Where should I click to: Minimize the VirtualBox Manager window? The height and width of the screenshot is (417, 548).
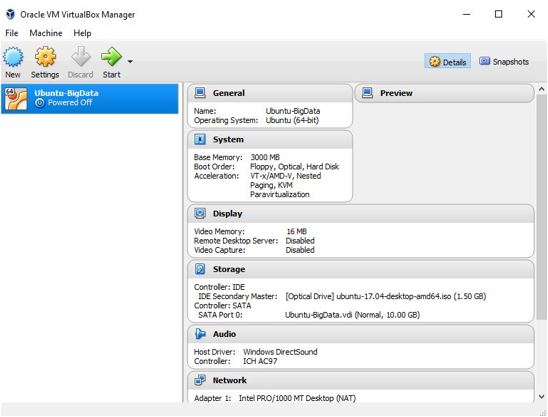[x=467, y=14]
